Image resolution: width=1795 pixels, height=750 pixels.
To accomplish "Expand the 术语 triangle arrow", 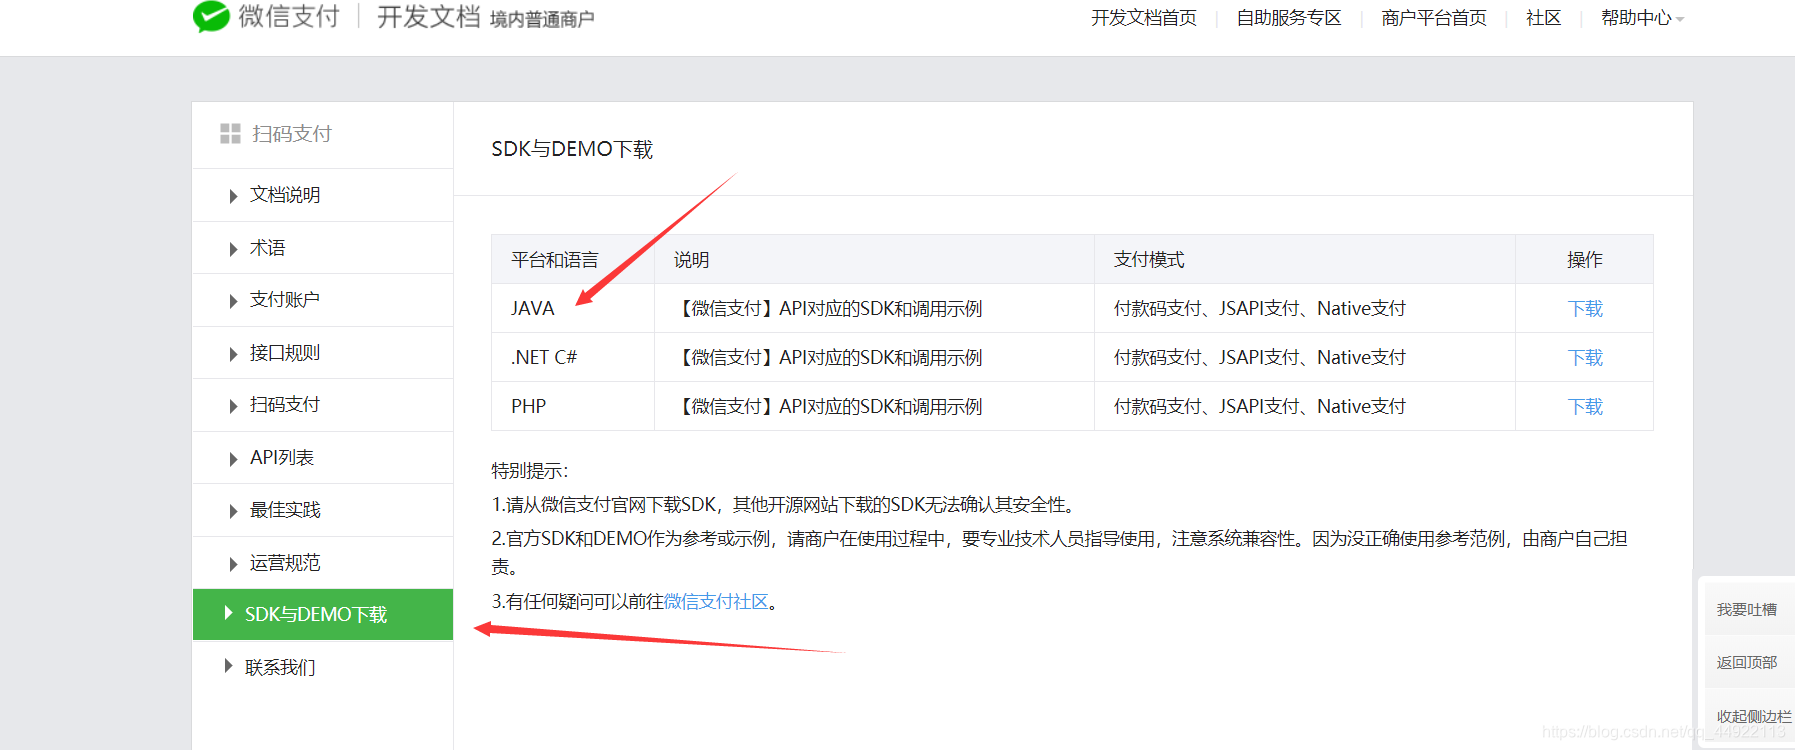I will (233, 249).
